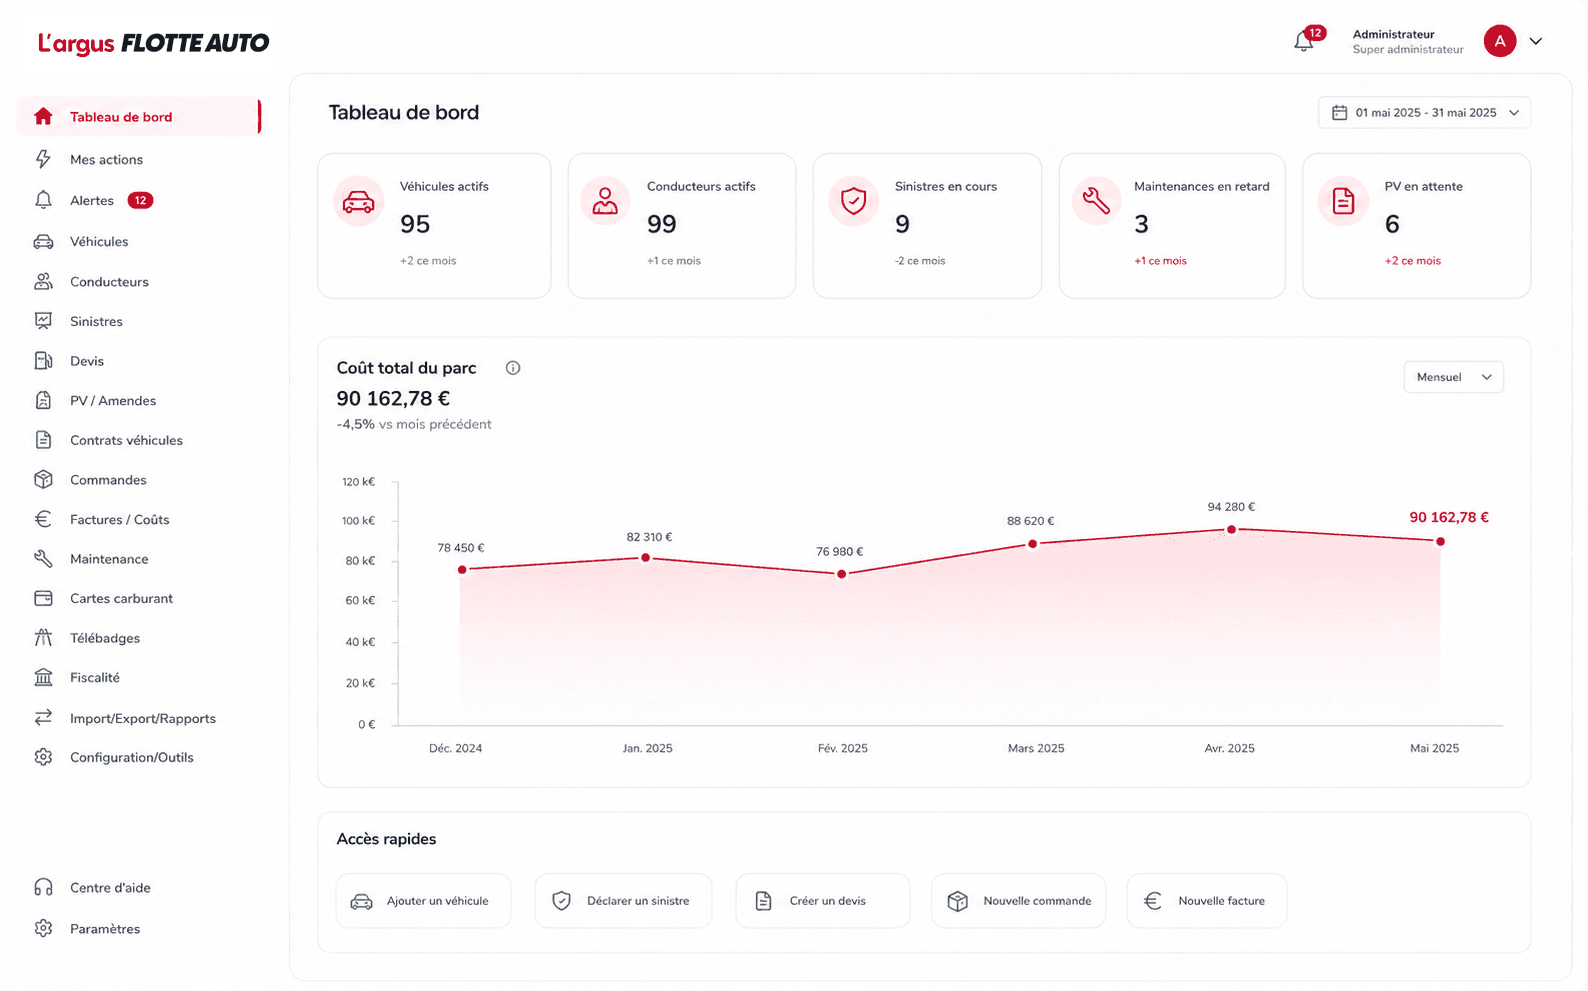Image resolution: width=1588 pixels, height=991 pixels.
Task: Click the lightning icon for Mes actions
Action: (43, 159)
